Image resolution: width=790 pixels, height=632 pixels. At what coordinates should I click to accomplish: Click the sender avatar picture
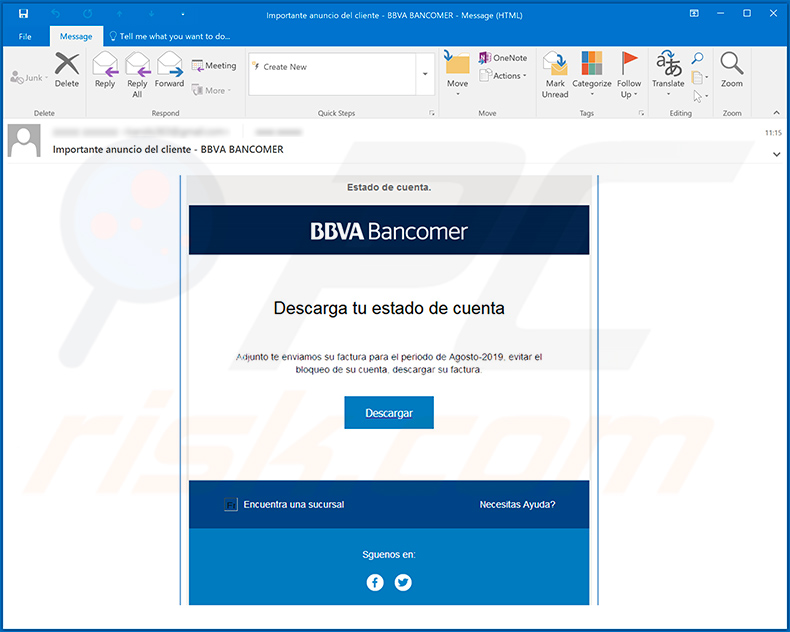tap(24, 141)
